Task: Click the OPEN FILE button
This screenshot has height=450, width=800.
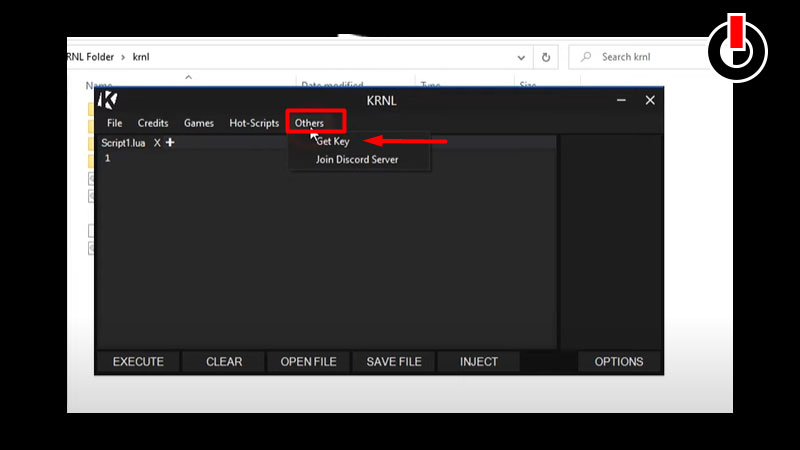Action: [308, 362]
